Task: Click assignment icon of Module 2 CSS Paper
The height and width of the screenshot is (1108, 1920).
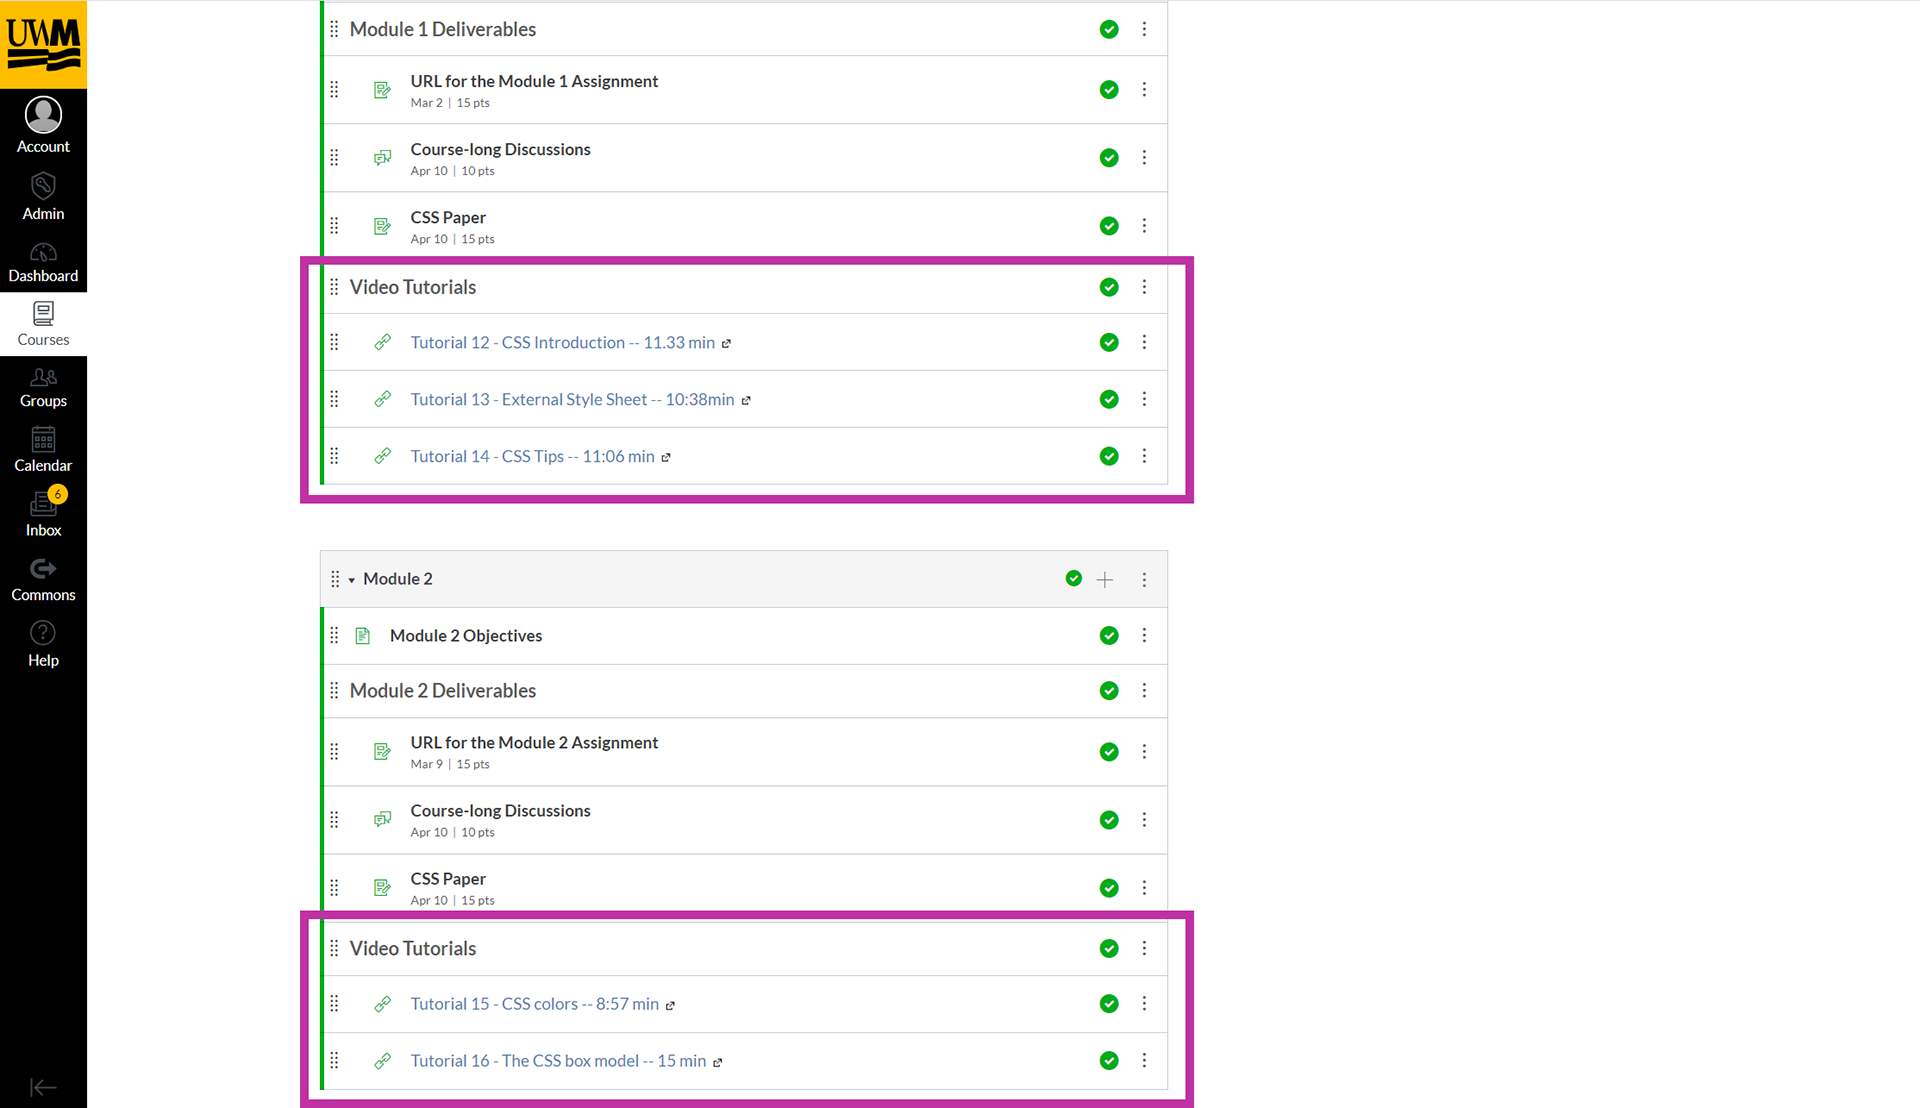Action: point(382,888)
